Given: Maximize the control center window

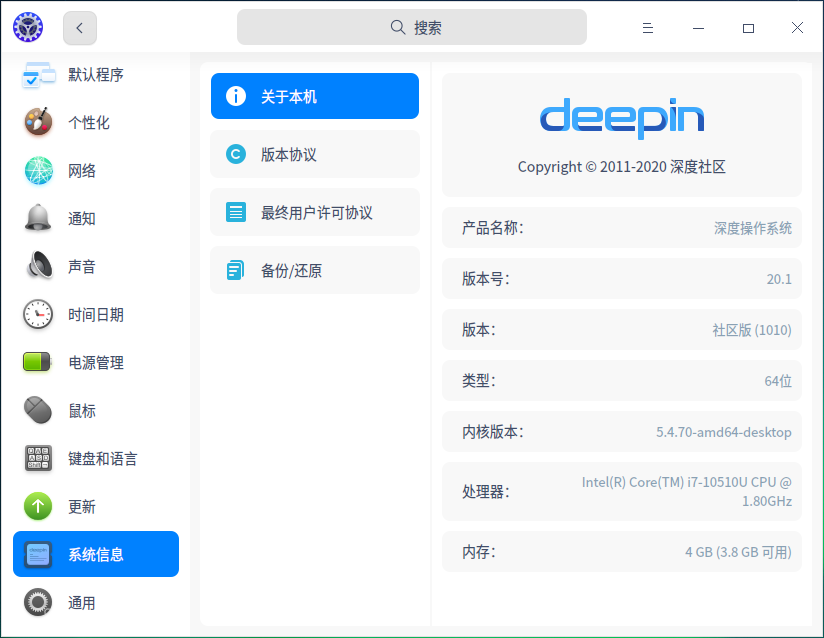Looking at the screenshot, I should (748, 28).
